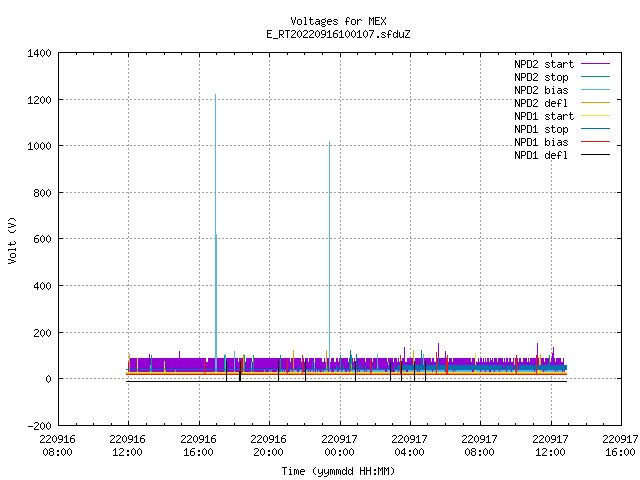
Task: Click the 1400 y-axis tick label
Action: click(40, 53)
